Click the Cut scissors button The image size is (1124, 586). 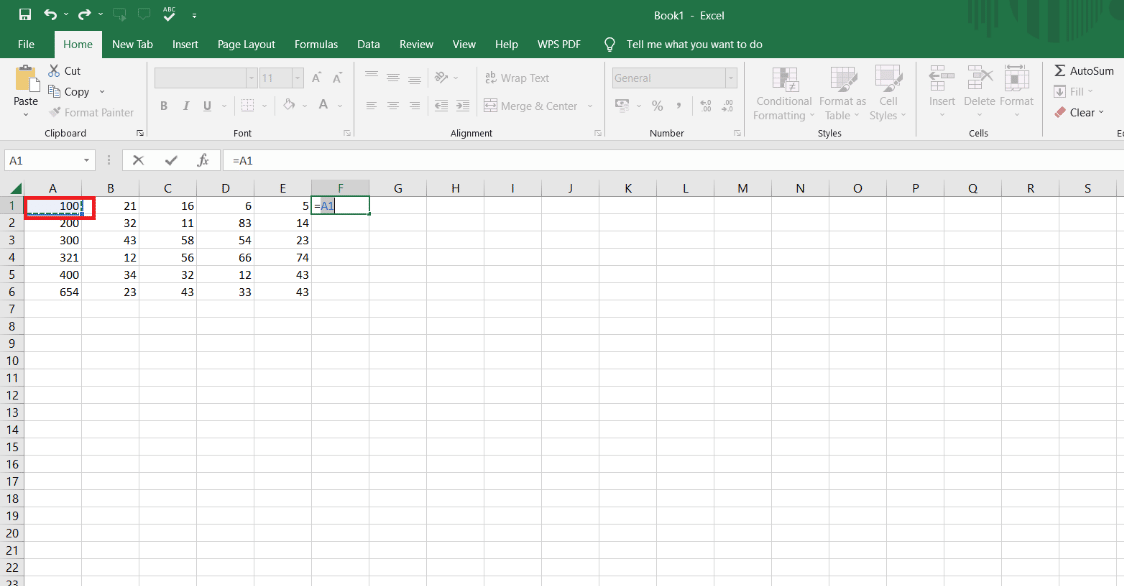coord(65,71)
